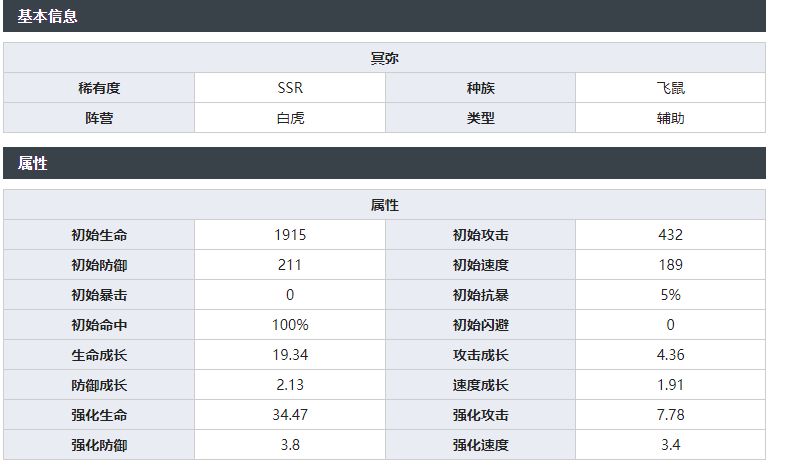Select the 冥弥 table title row
The image size is (792, 472).
[384, 58]
